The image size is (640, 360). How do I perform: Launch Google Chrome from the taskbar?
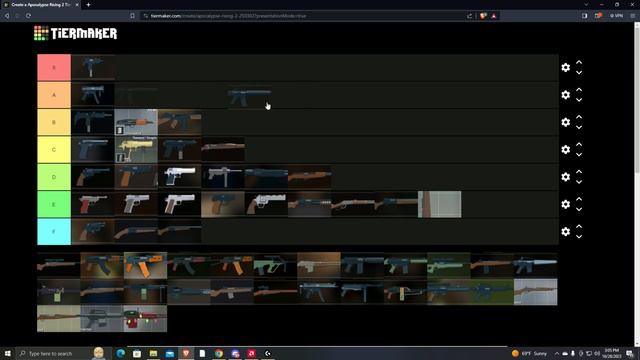219,353
